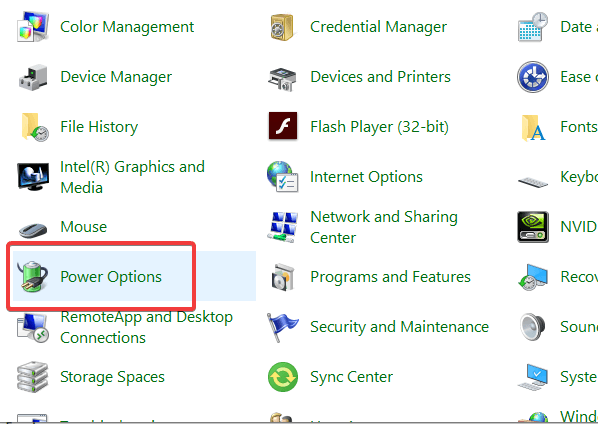598x424 pixels.
Task: Click the Fonts folder icon
Action: coord(533,127)
